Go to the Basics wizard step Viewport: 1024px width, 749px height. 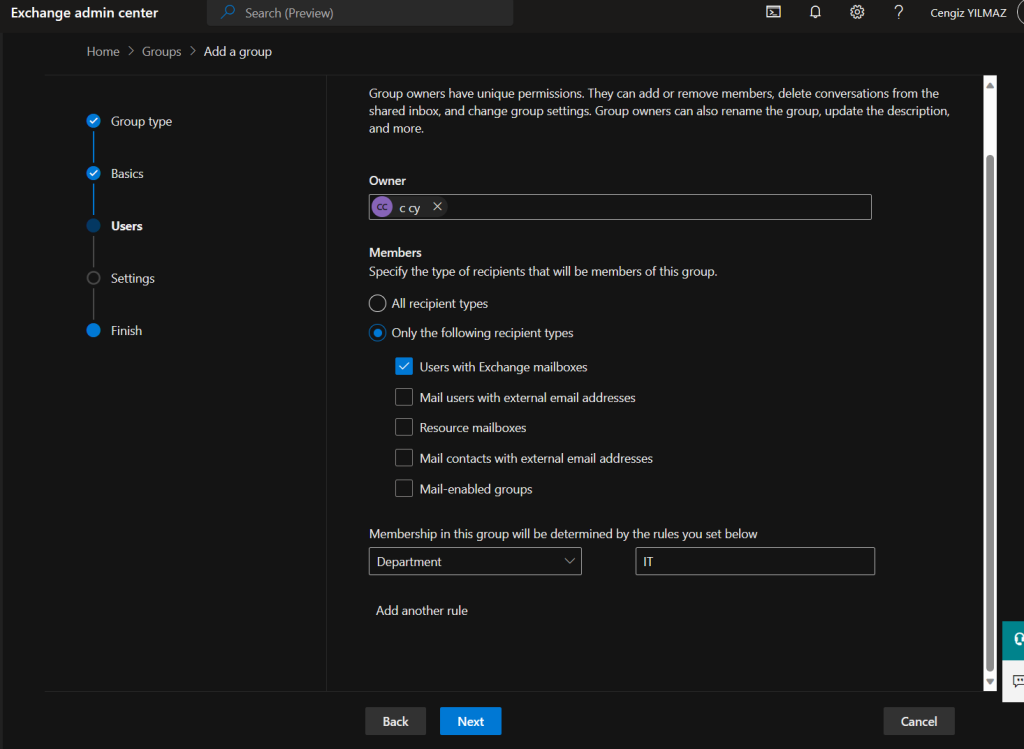point(127,174)
